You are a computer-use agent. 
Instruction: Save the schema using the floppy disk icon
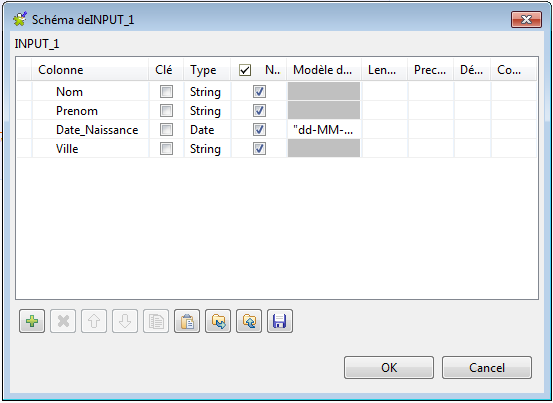280,321
